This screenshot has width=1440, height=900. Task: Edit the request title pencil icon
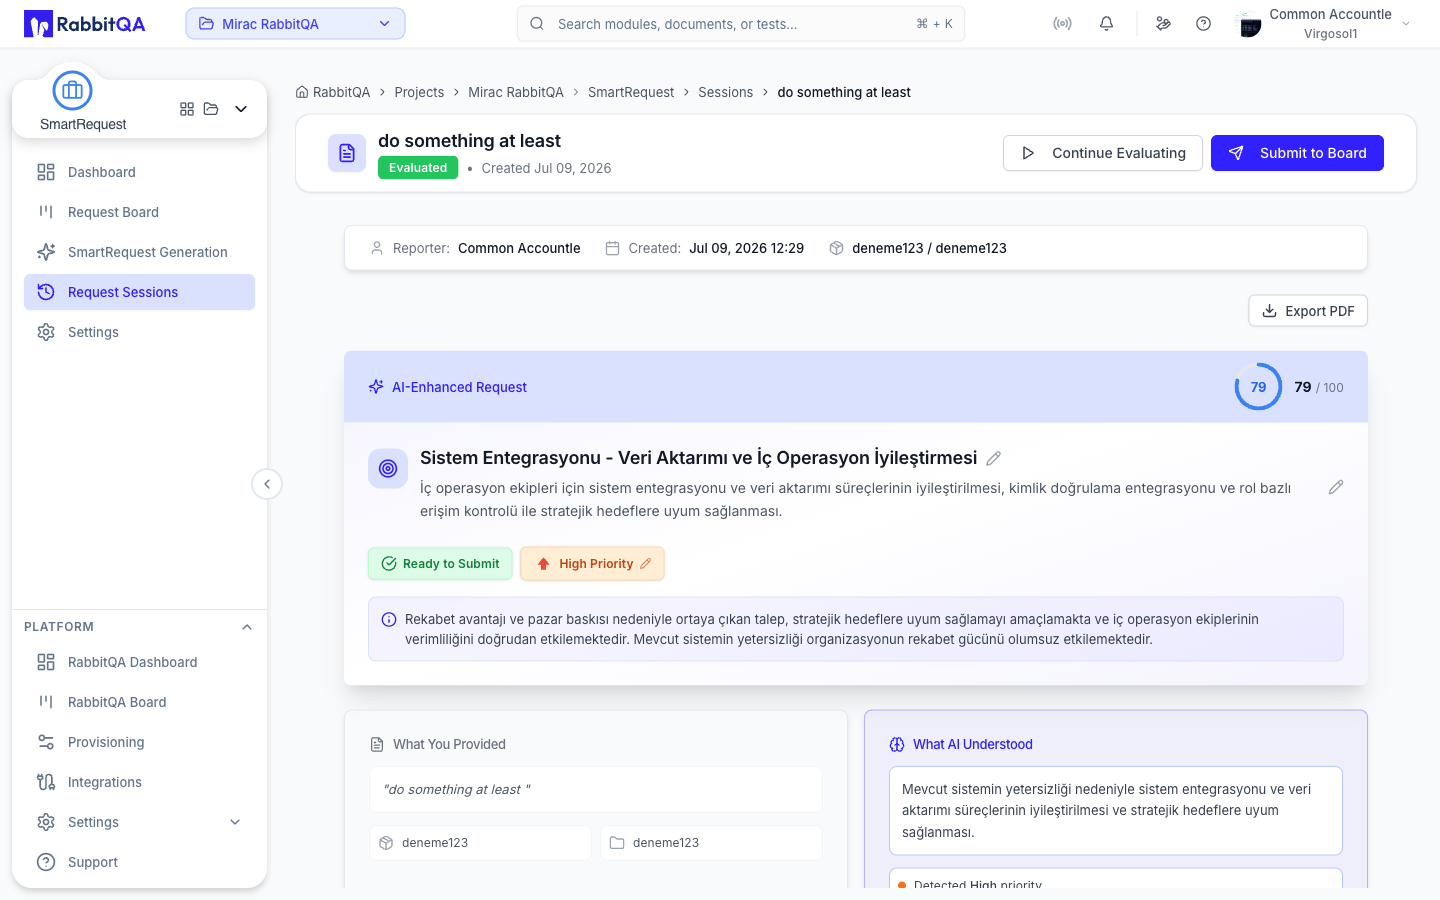[994, 458]
